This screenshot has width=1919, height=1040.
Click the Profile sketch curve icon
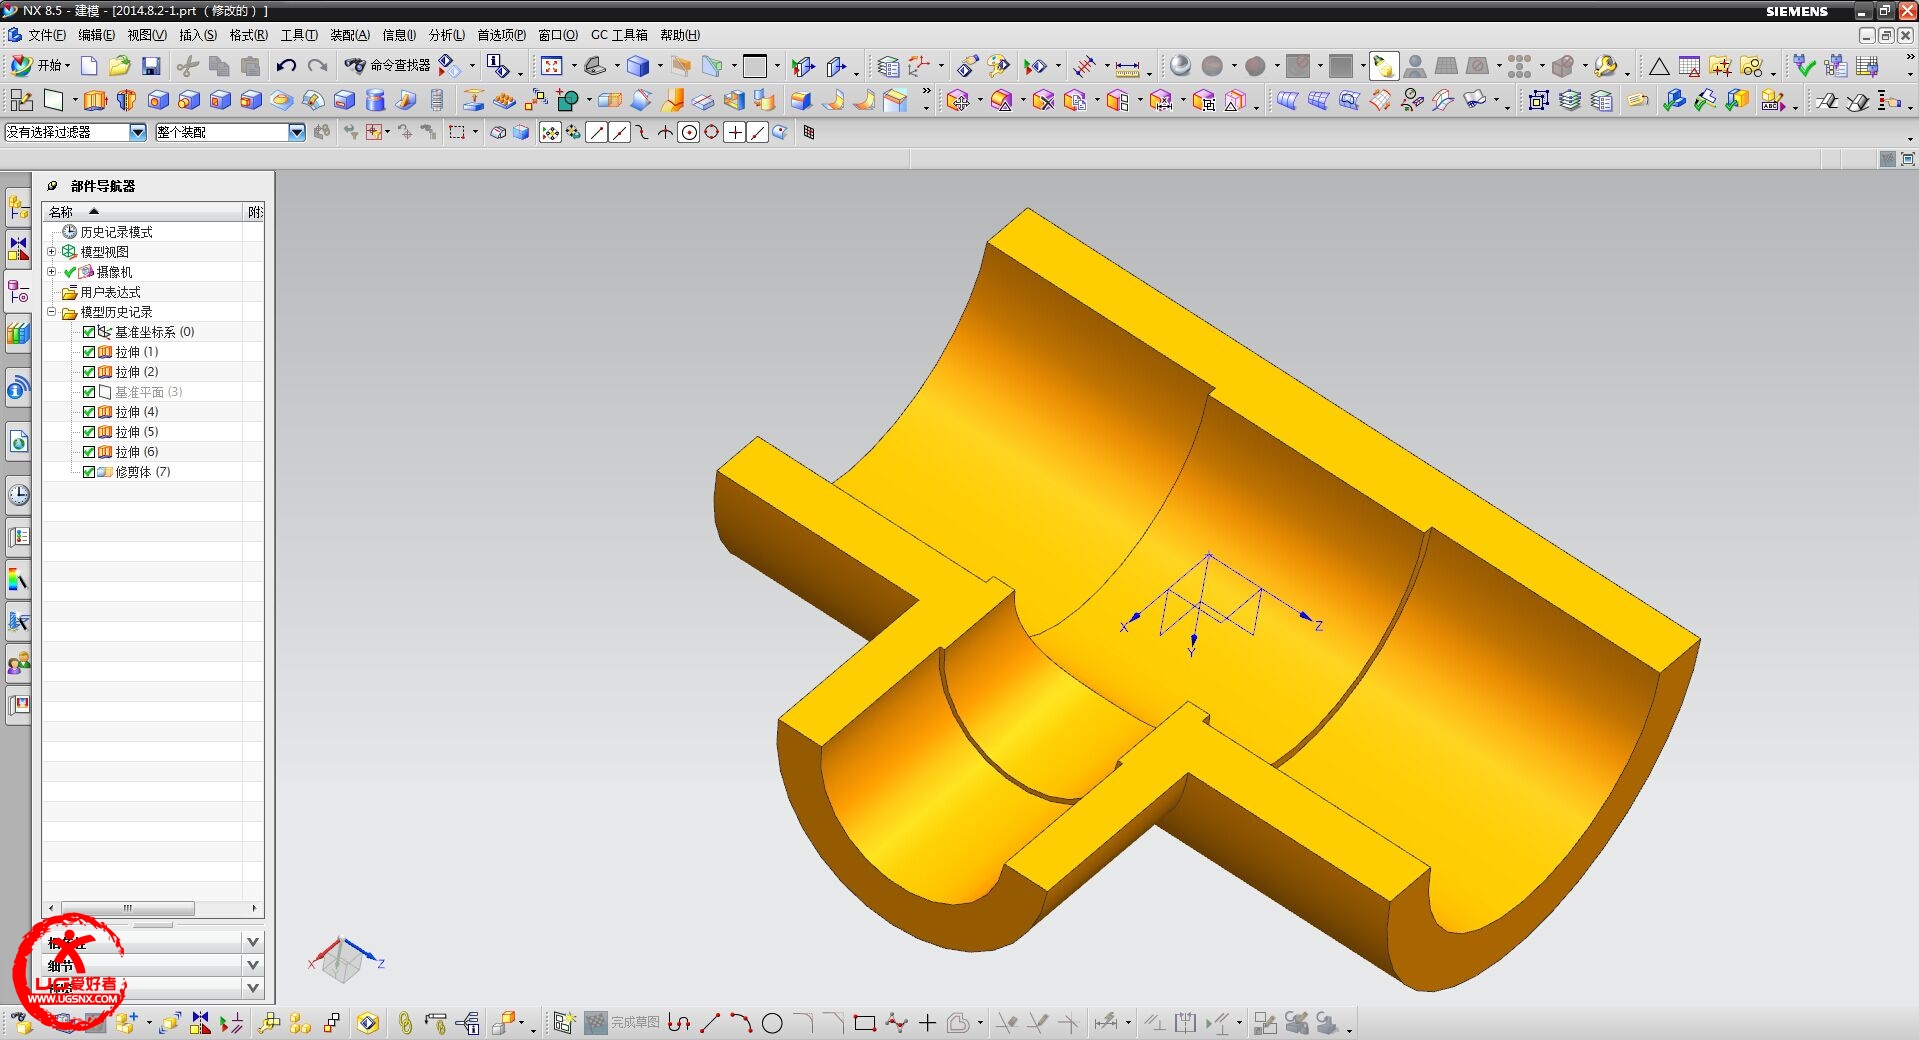(679, 1023)
